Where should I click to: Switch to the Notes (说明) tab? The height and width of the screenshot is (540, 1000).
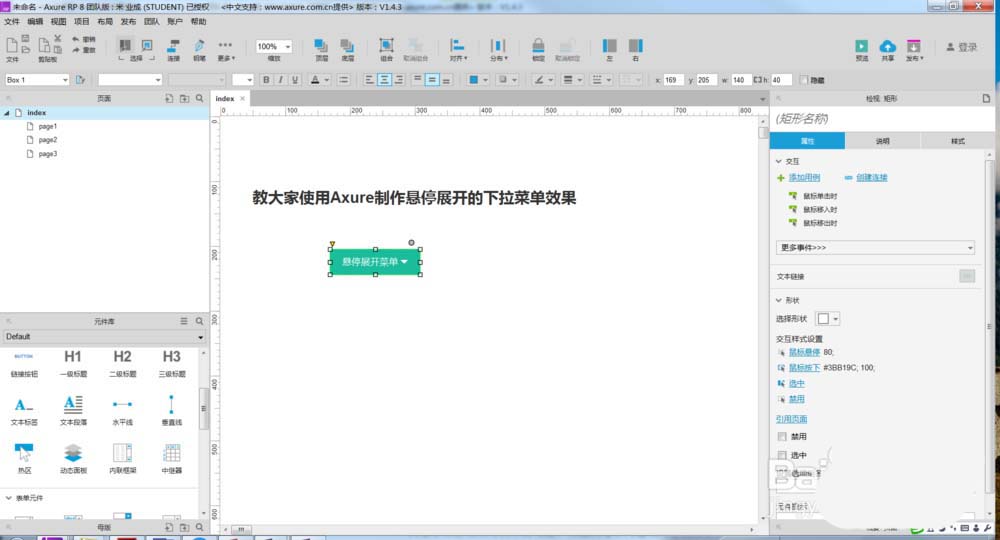[882, 141]
